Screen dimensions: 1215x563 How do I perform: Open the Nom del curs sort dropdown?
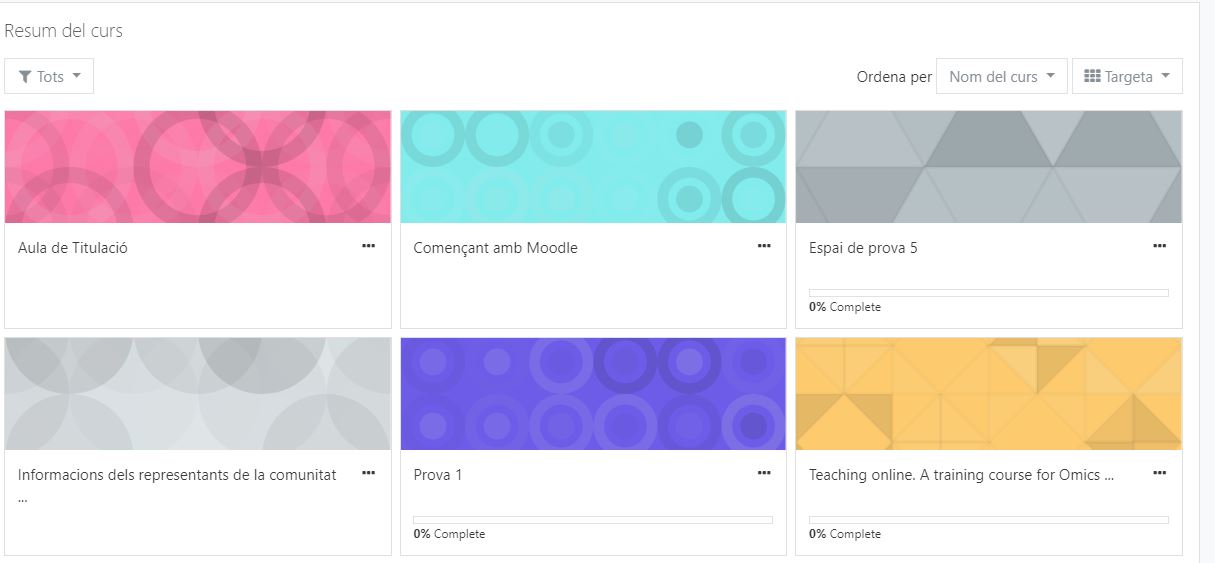[x=1001, y=77]
